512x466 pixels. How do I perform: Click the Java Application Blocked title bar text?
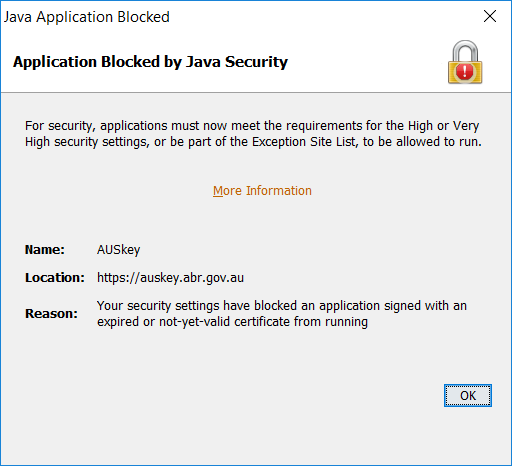coord(87,17)
